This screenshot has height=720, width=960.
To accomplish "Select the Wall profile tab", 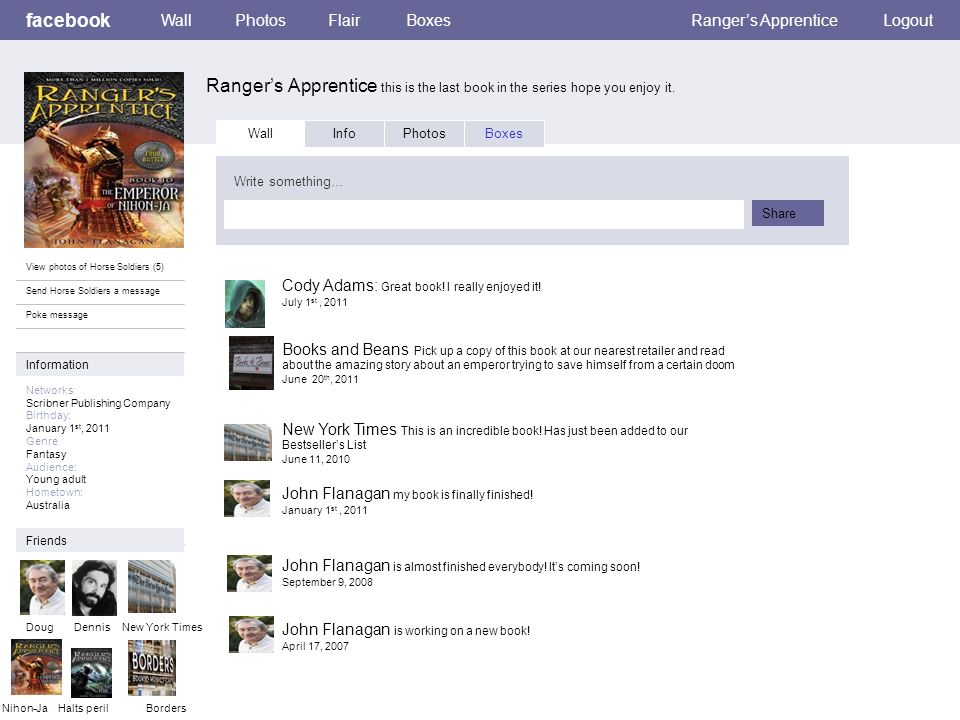I will tap(260, 133).
